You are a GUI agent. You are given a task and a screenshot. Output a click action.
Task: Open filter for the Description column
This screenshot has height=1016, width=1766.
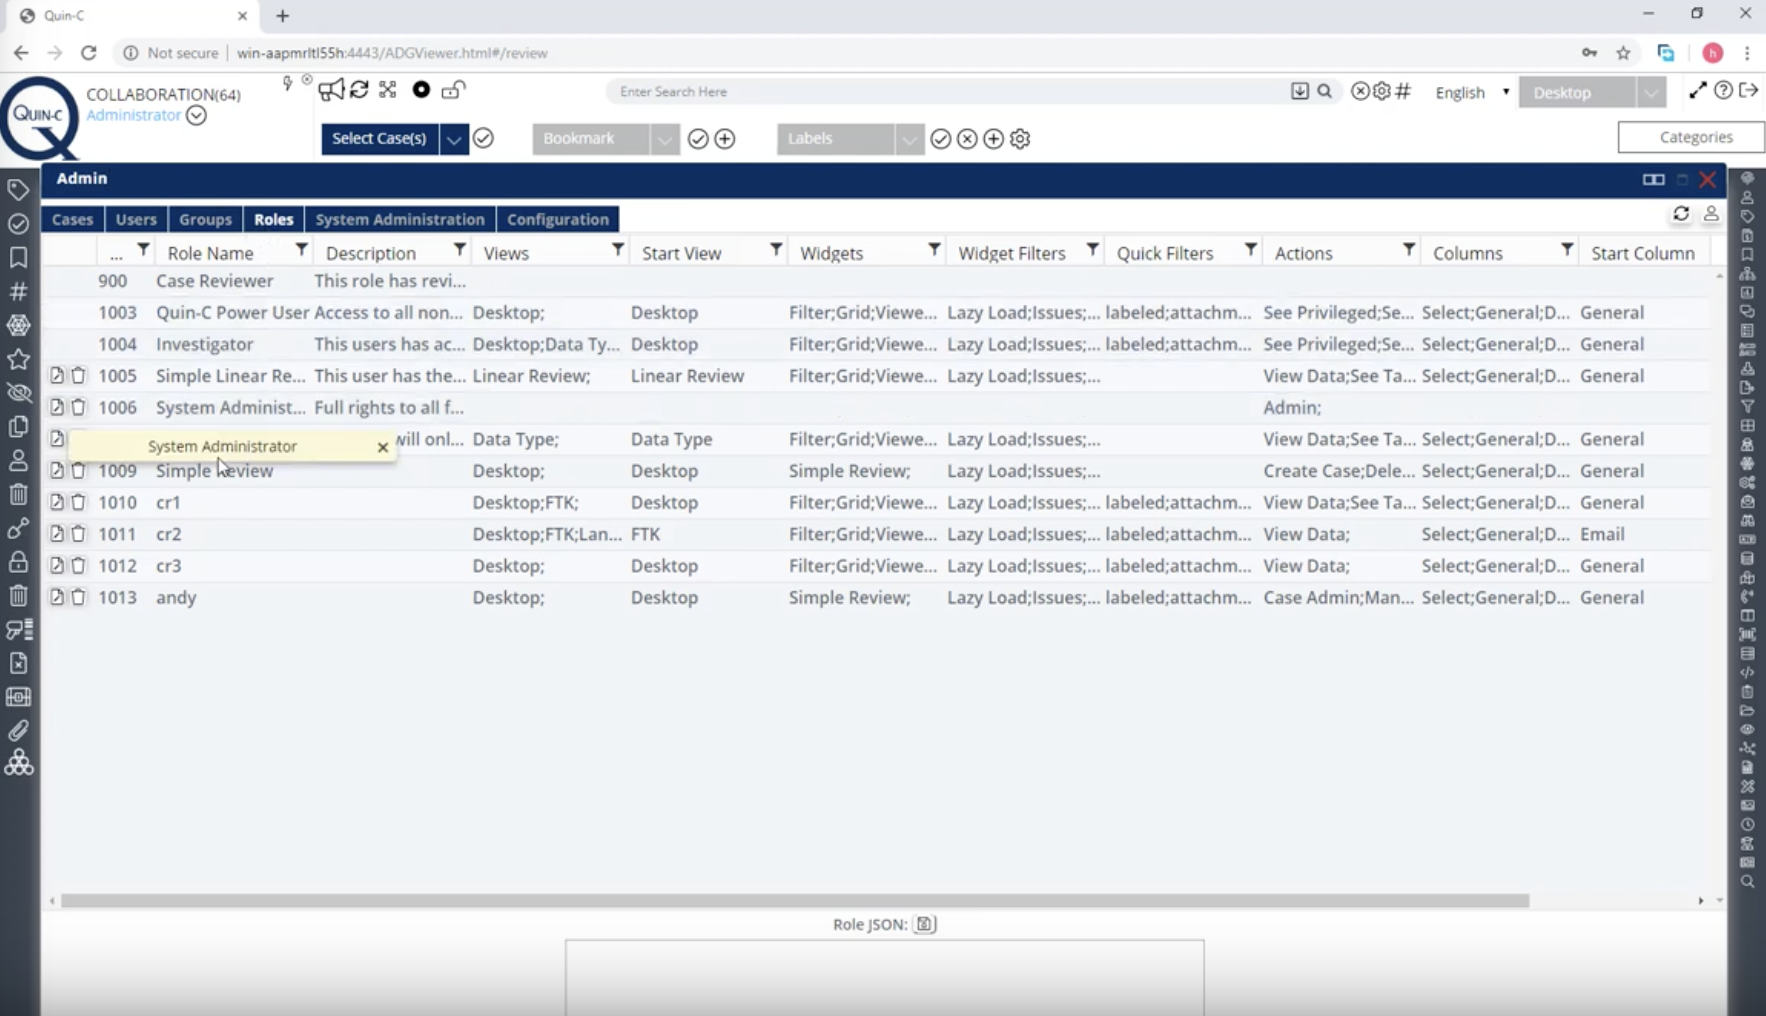pyautogui.click(x=459, y=249)
